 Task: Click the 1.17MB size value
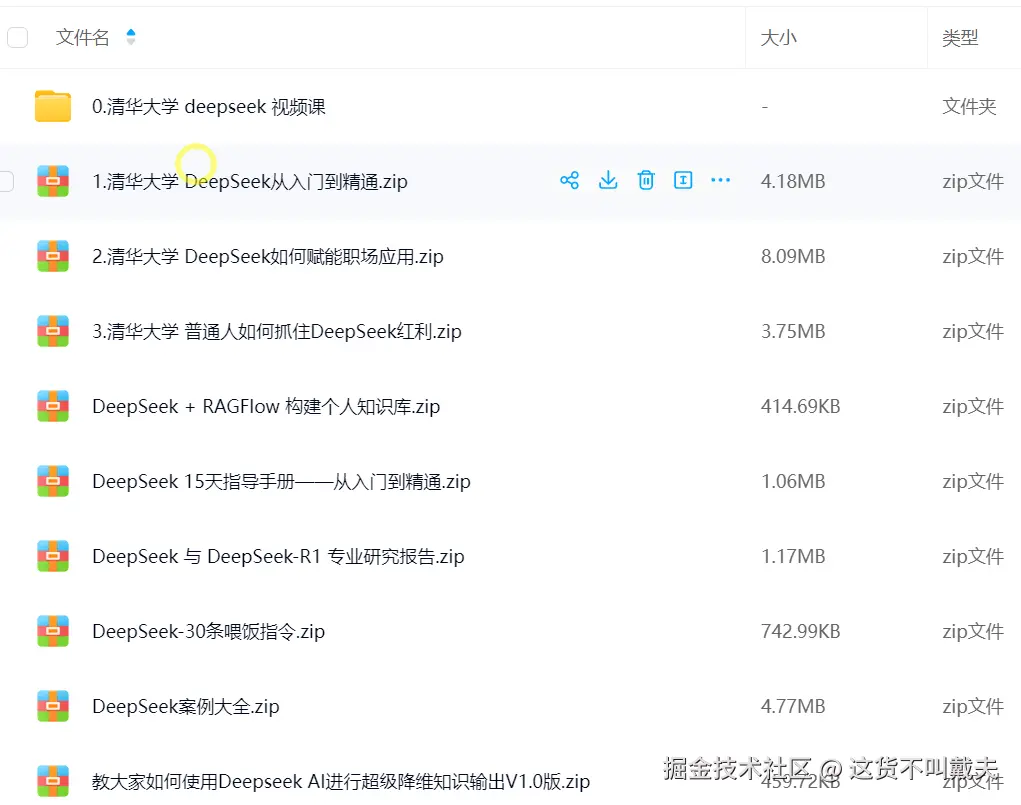tap(793, 556)
